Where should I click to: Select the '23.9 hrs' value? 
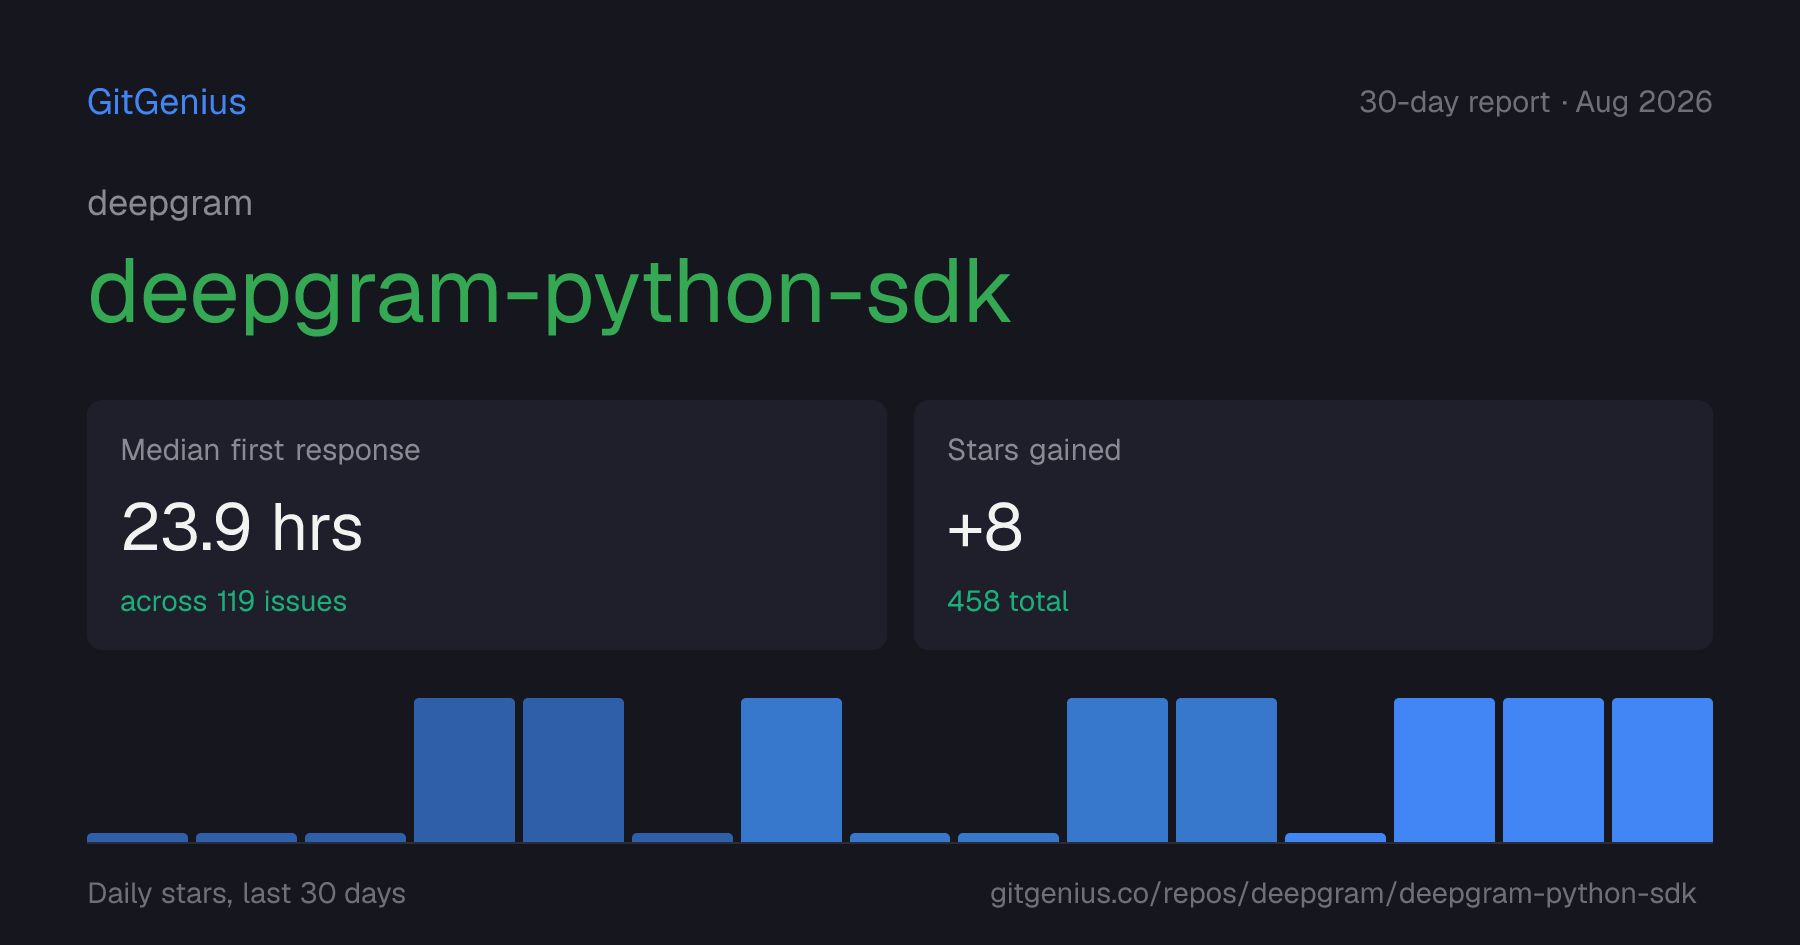point(242,527)
